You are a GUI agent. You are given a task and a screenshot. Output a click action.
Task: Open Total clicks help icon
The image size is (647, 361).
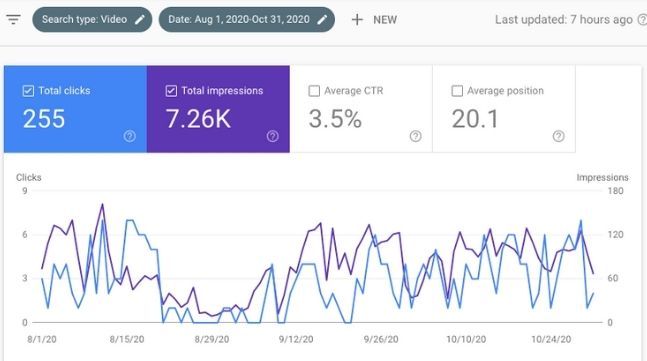[x=130, y=136]
